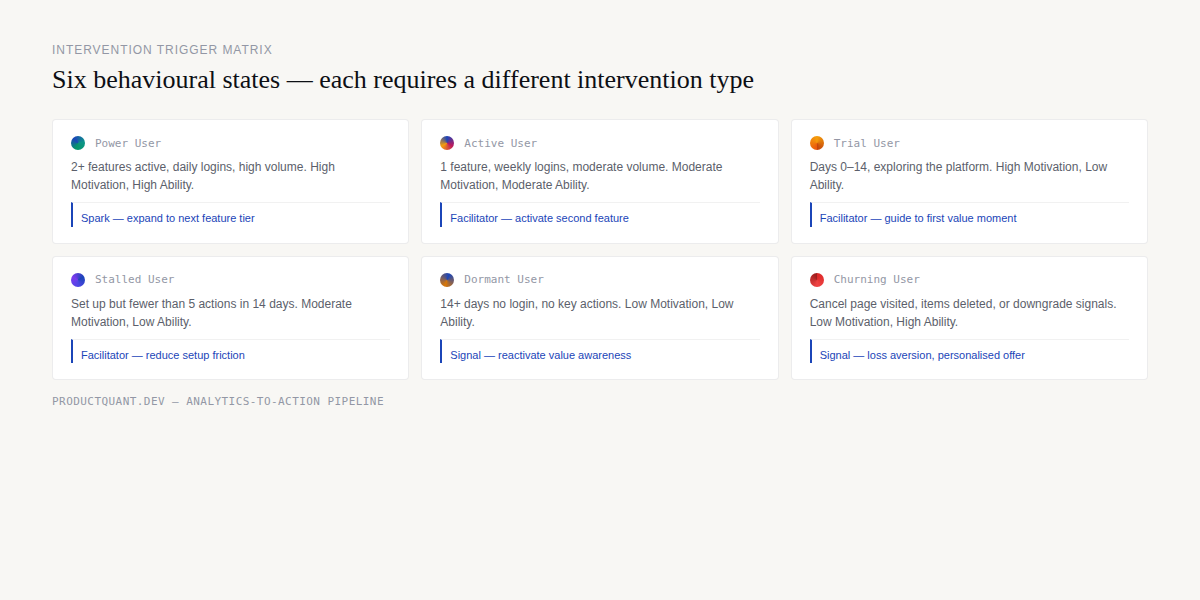The image size is (1200, 600).
Task: Click the "Set up but fewer than 5 actions" description
Action: pos(211,313)
